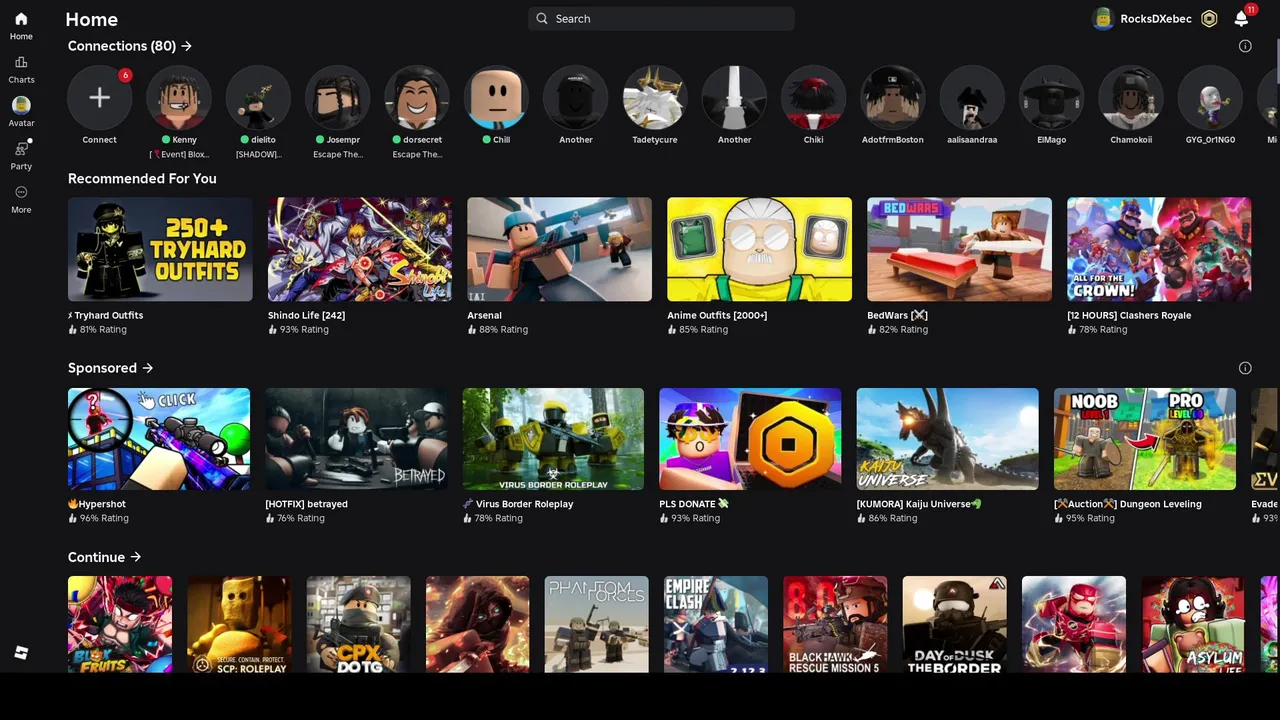This screenshot has width=1280, height=720.
Task: Click the Robux hexagon icon
Action: pos(1209,18)
